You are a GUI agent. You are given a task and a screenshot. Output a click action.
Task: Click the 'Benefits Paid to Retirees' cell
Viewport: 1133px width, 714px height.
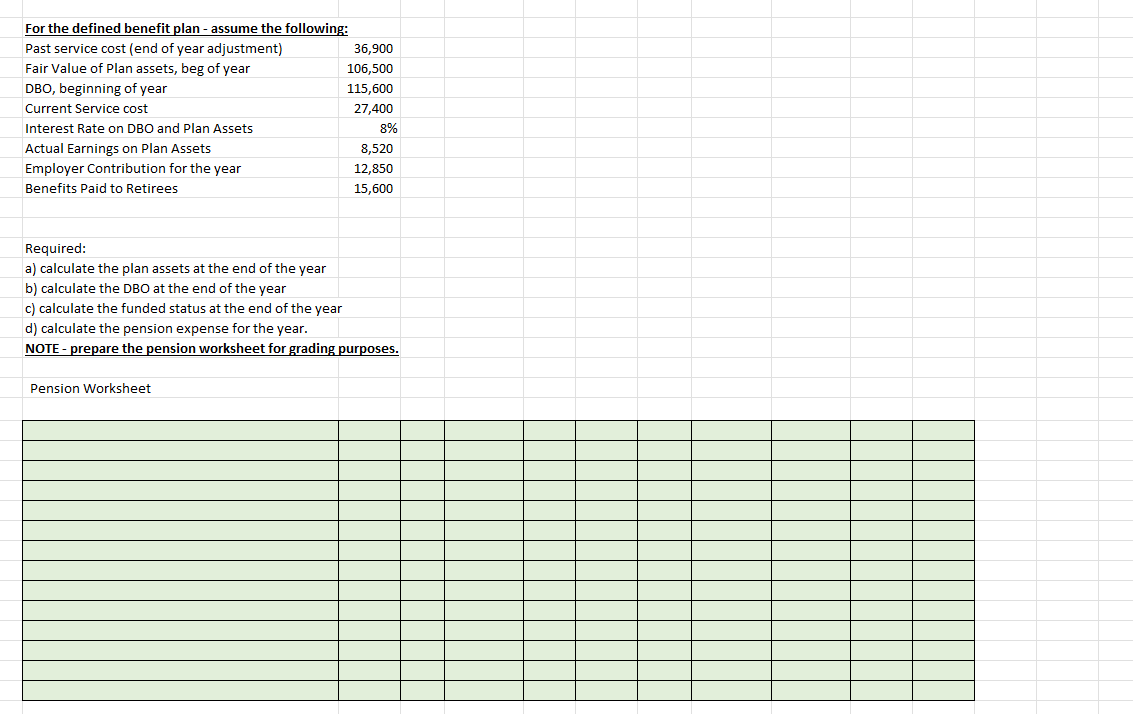(103, 188)
